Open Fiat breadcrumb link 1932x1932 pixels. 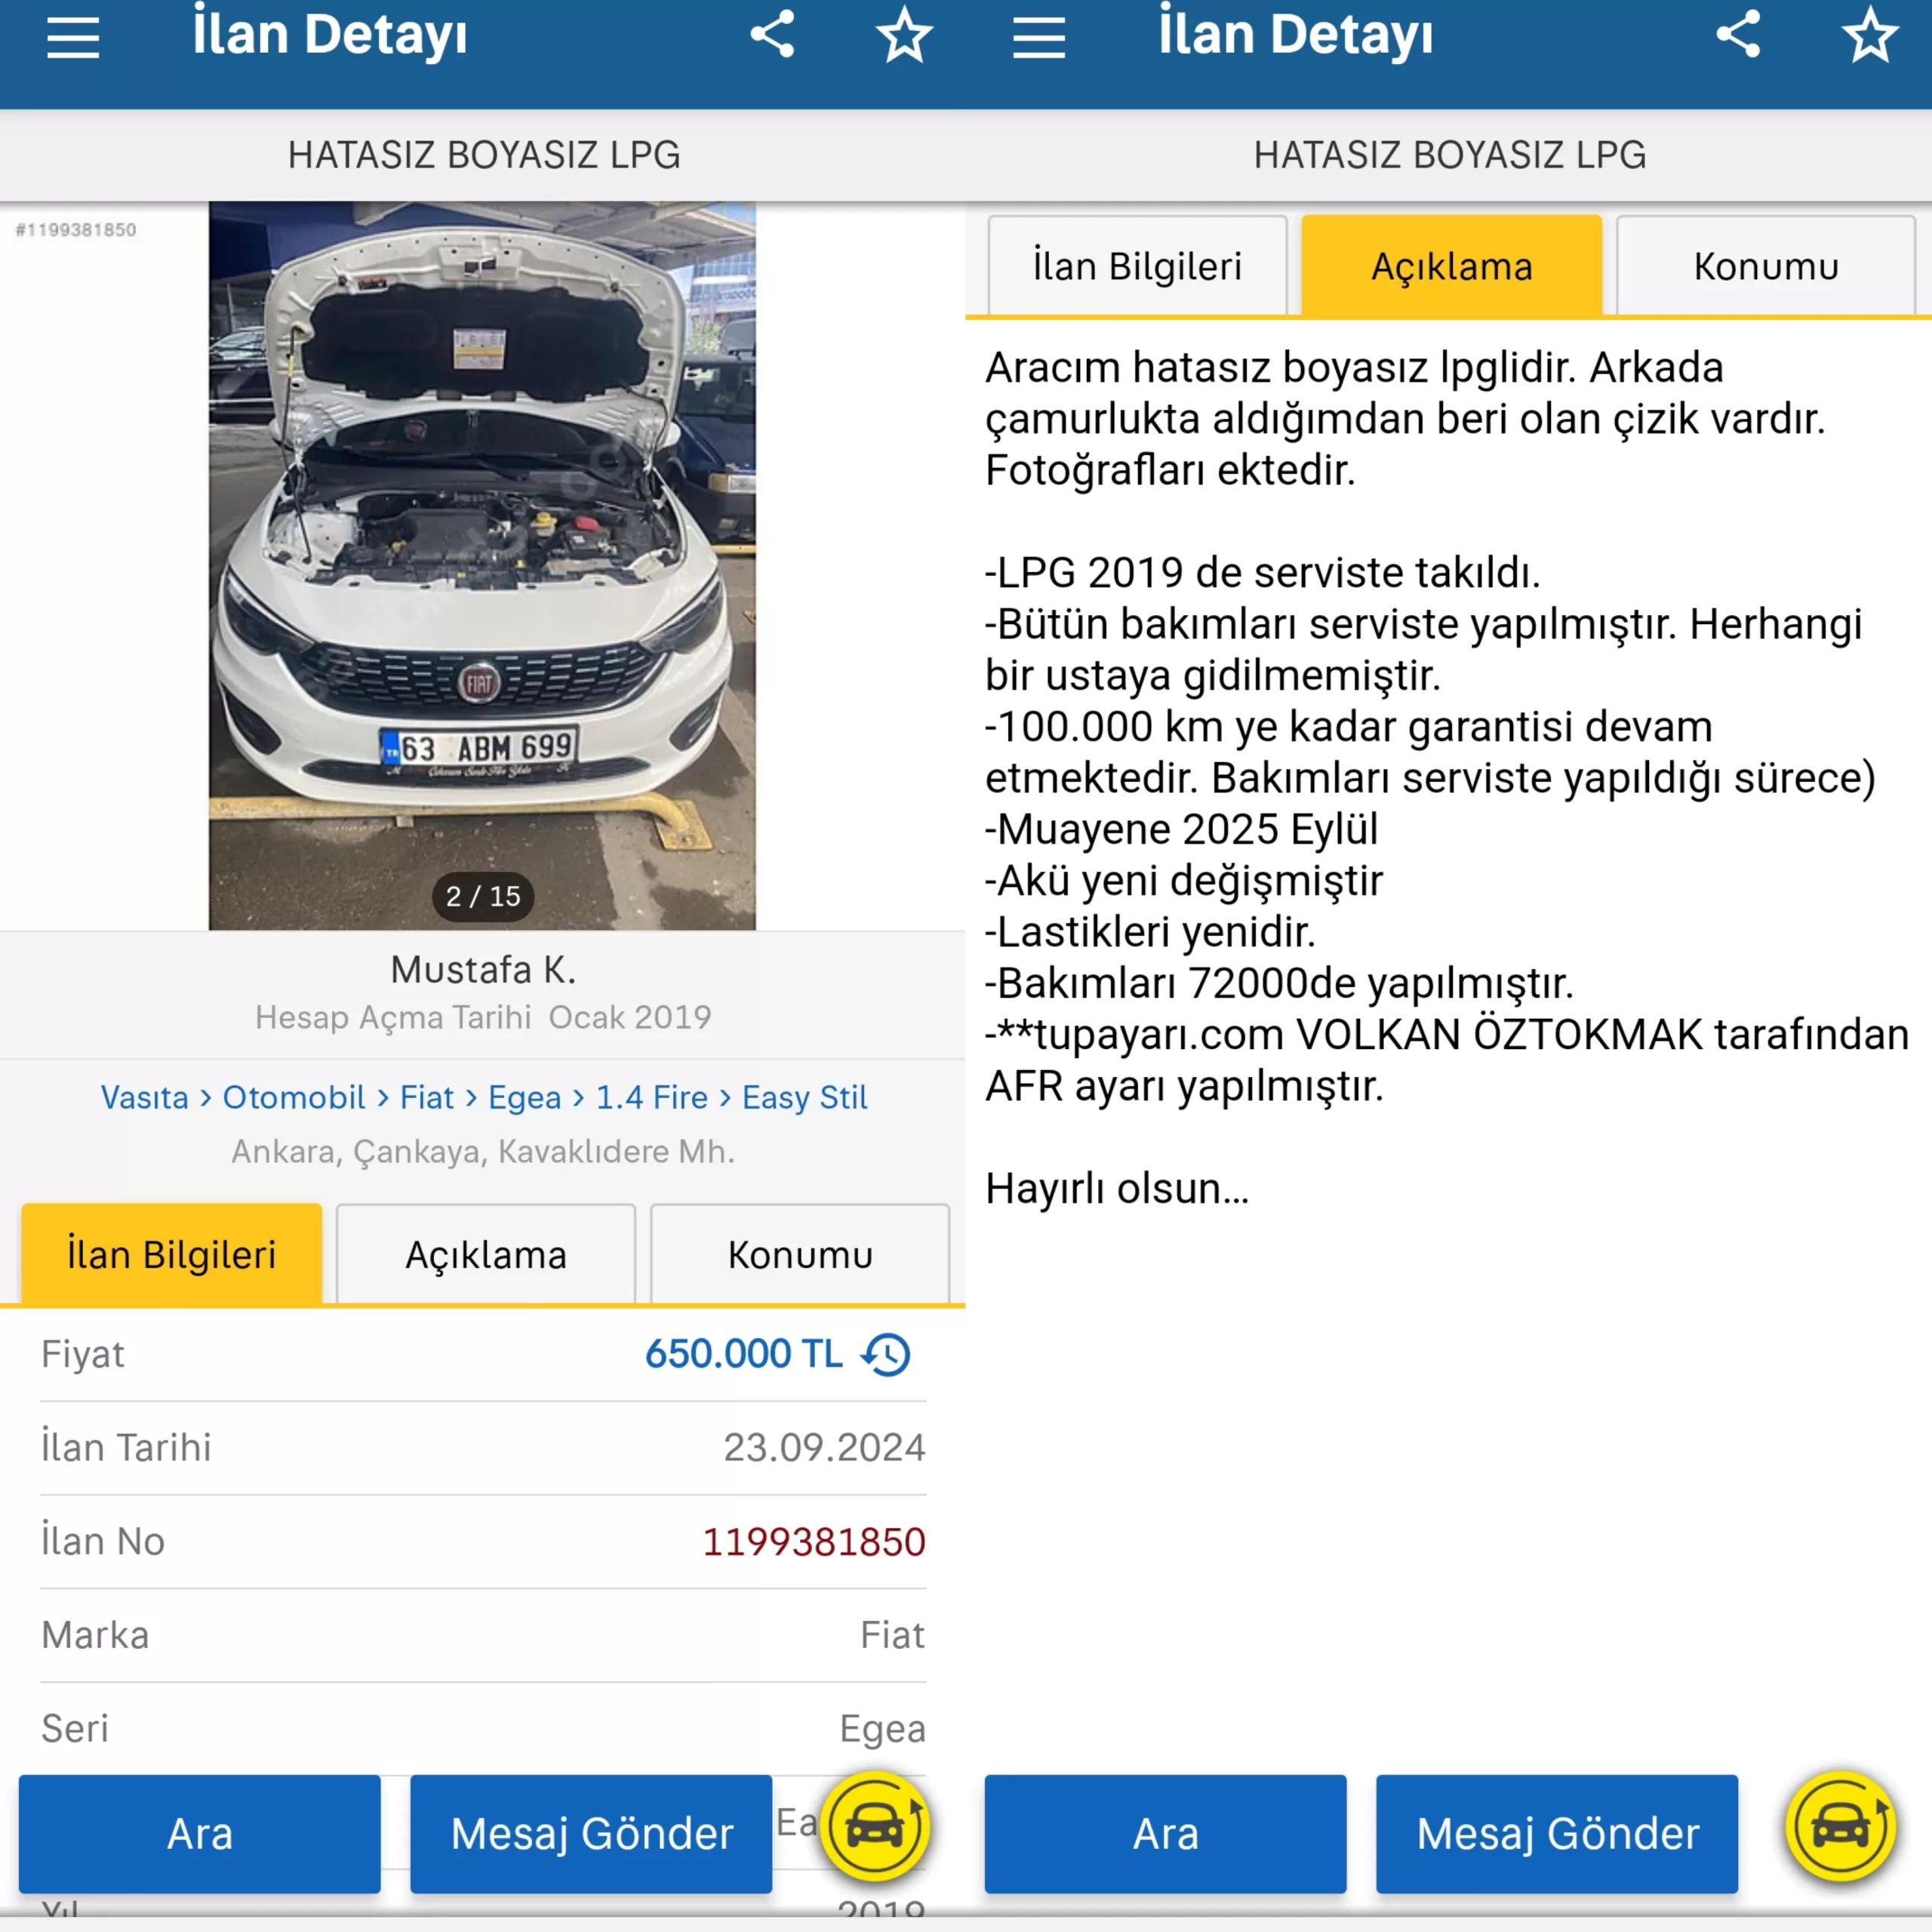click(427, 1097)
